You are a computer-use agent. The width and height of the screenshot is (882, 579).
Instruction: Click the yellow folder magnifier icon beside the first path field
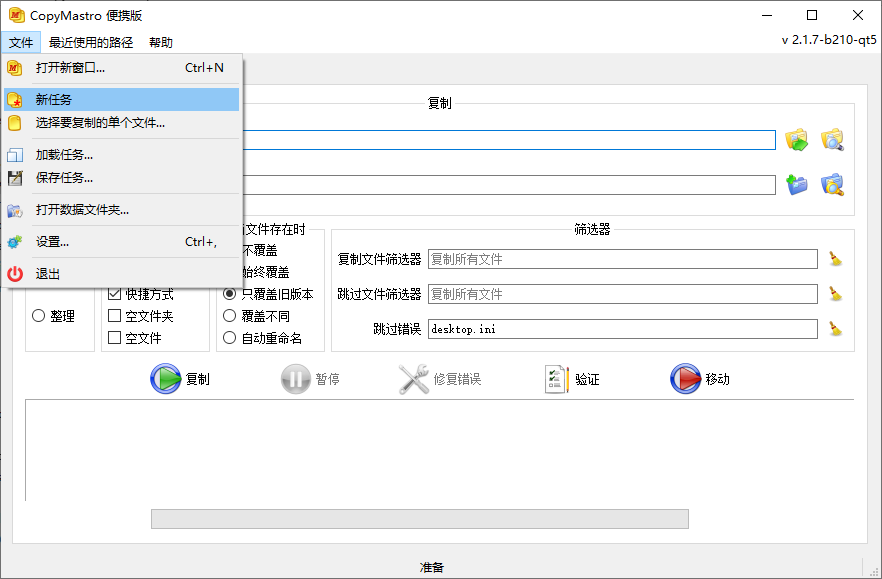tap(832, 140)
